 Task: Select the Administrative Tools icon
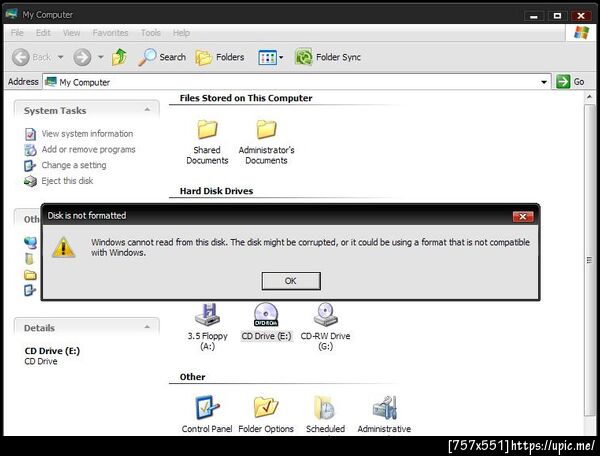tap(385, 407)
